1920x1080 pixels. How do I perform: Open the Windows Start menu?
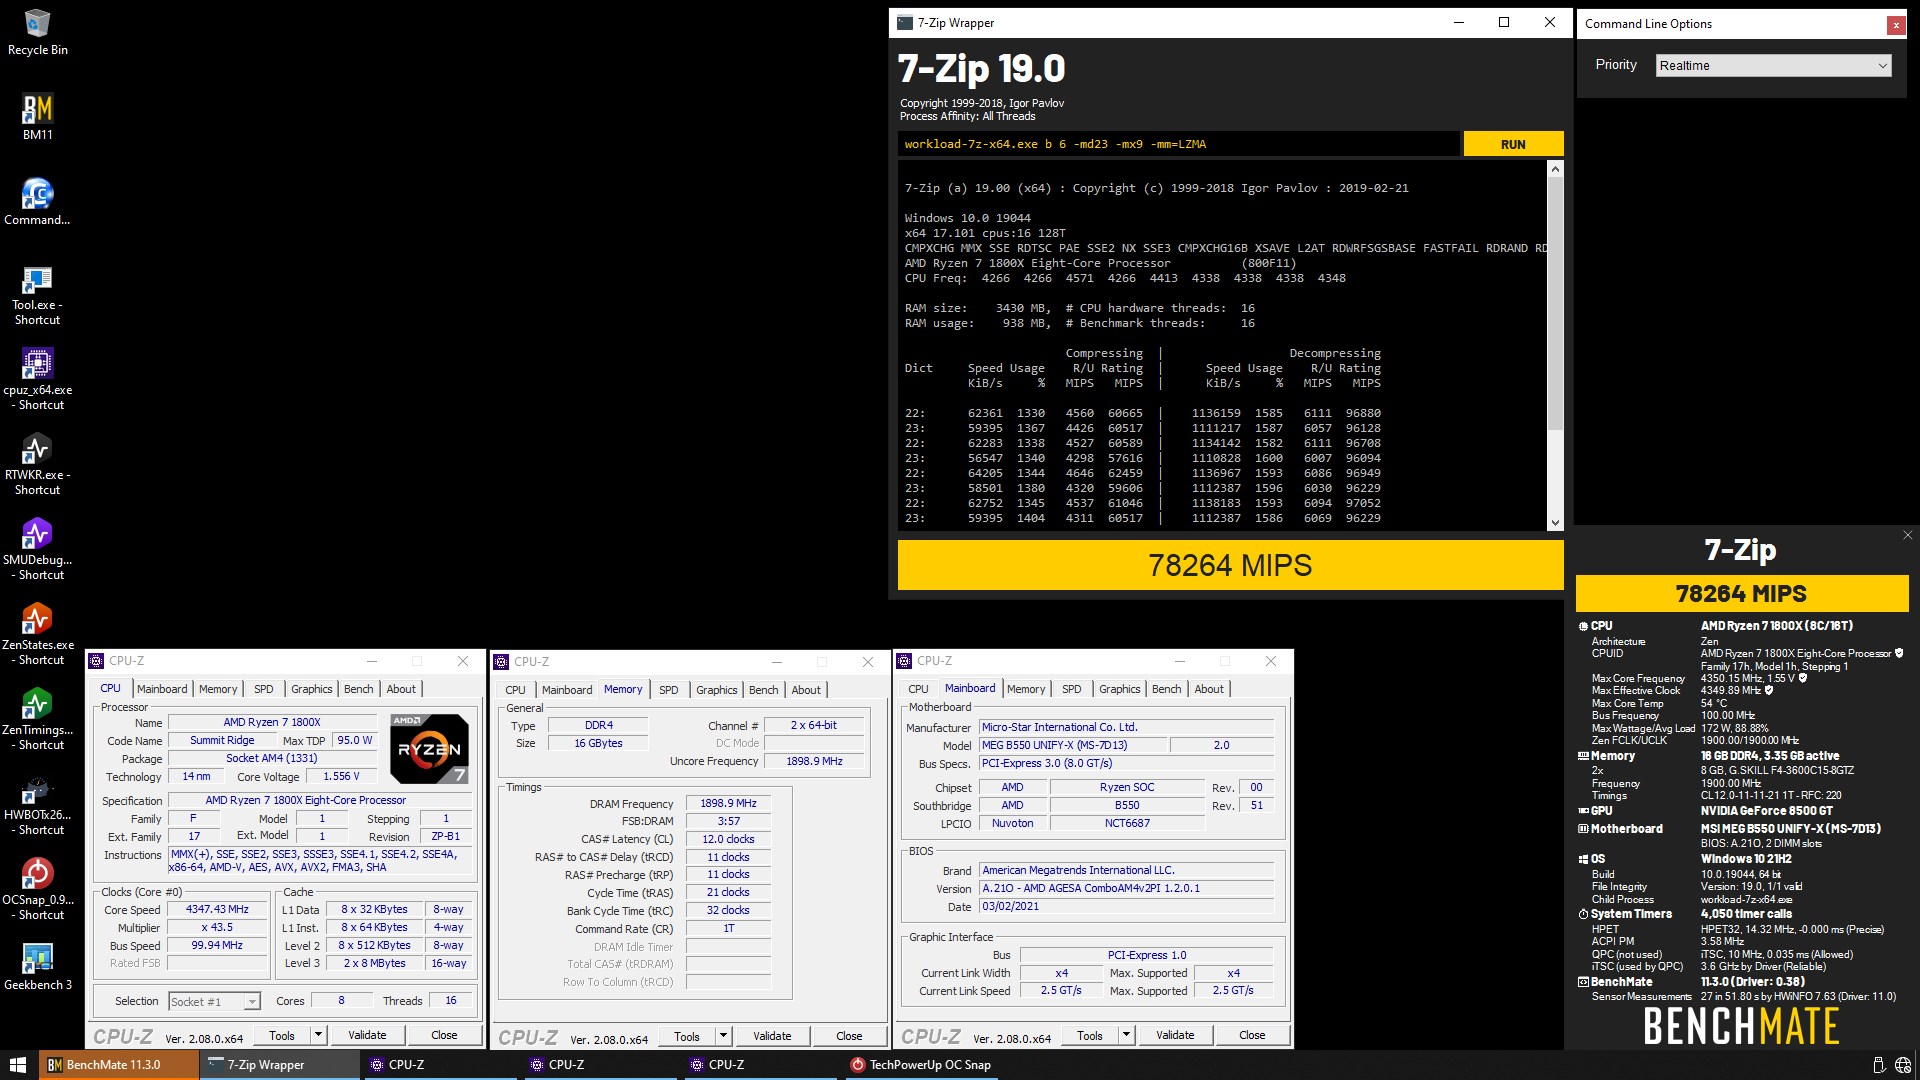tap(17, 1065)
